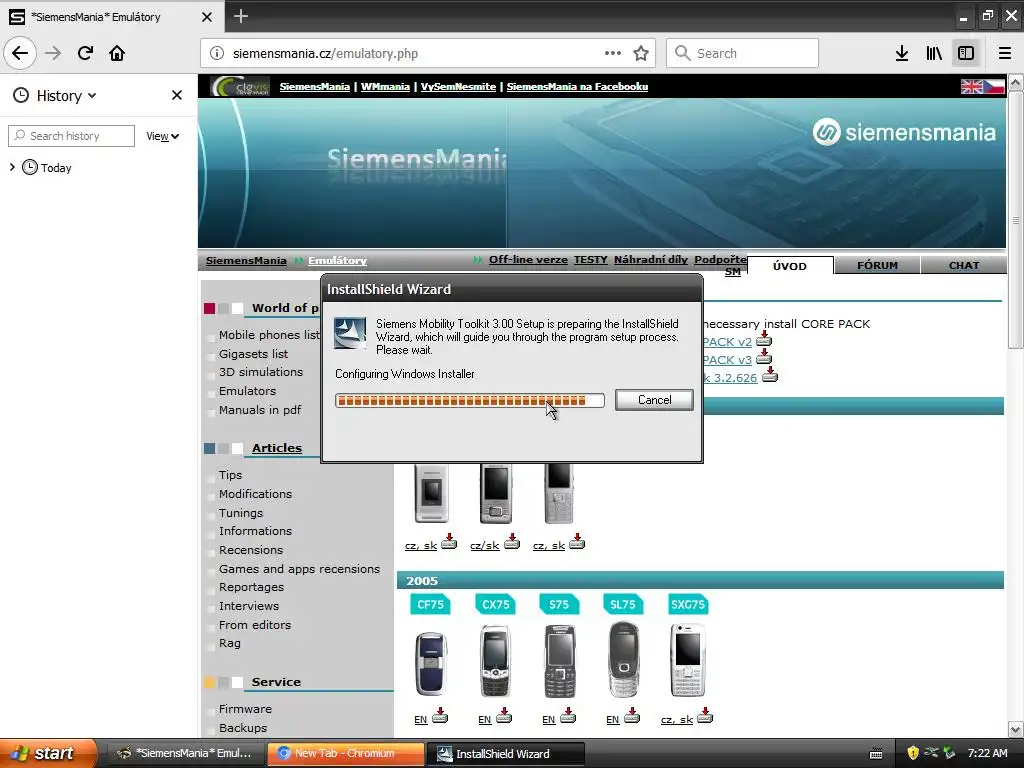Focus the browser Search box
The height and width of the screenshot is (768, 1024).
pyautogui.click(x=742, y=54)
